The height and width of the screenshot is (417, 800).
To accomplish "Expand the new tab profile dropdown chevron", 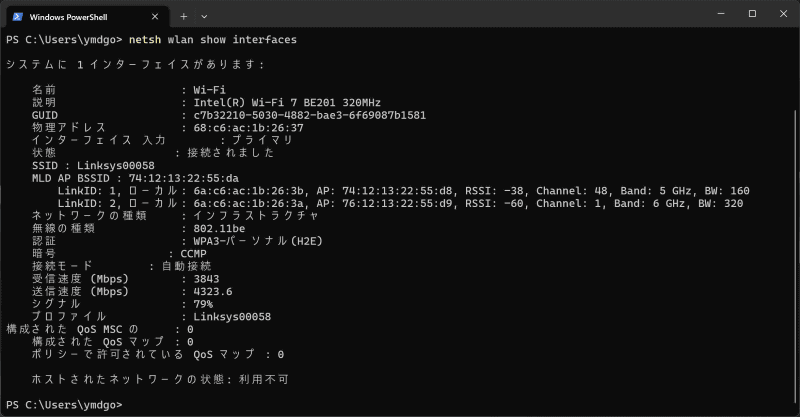I will [204, 17].
